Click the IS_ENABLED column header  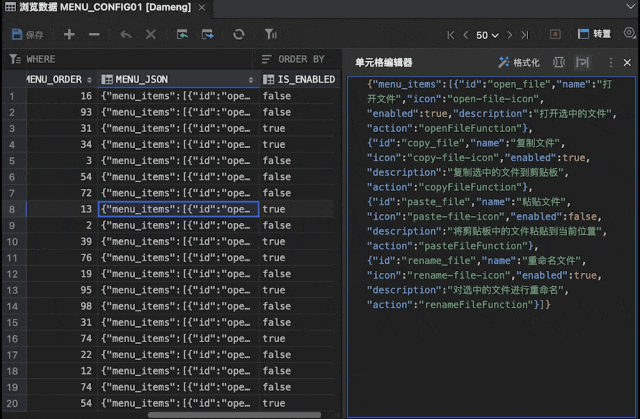[300, 80]
